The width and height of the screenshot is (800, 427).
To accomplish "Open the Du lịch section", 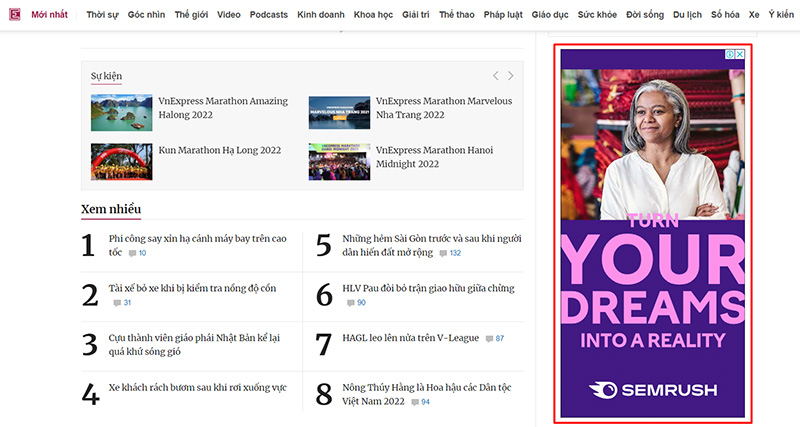I will coord(687,14).
